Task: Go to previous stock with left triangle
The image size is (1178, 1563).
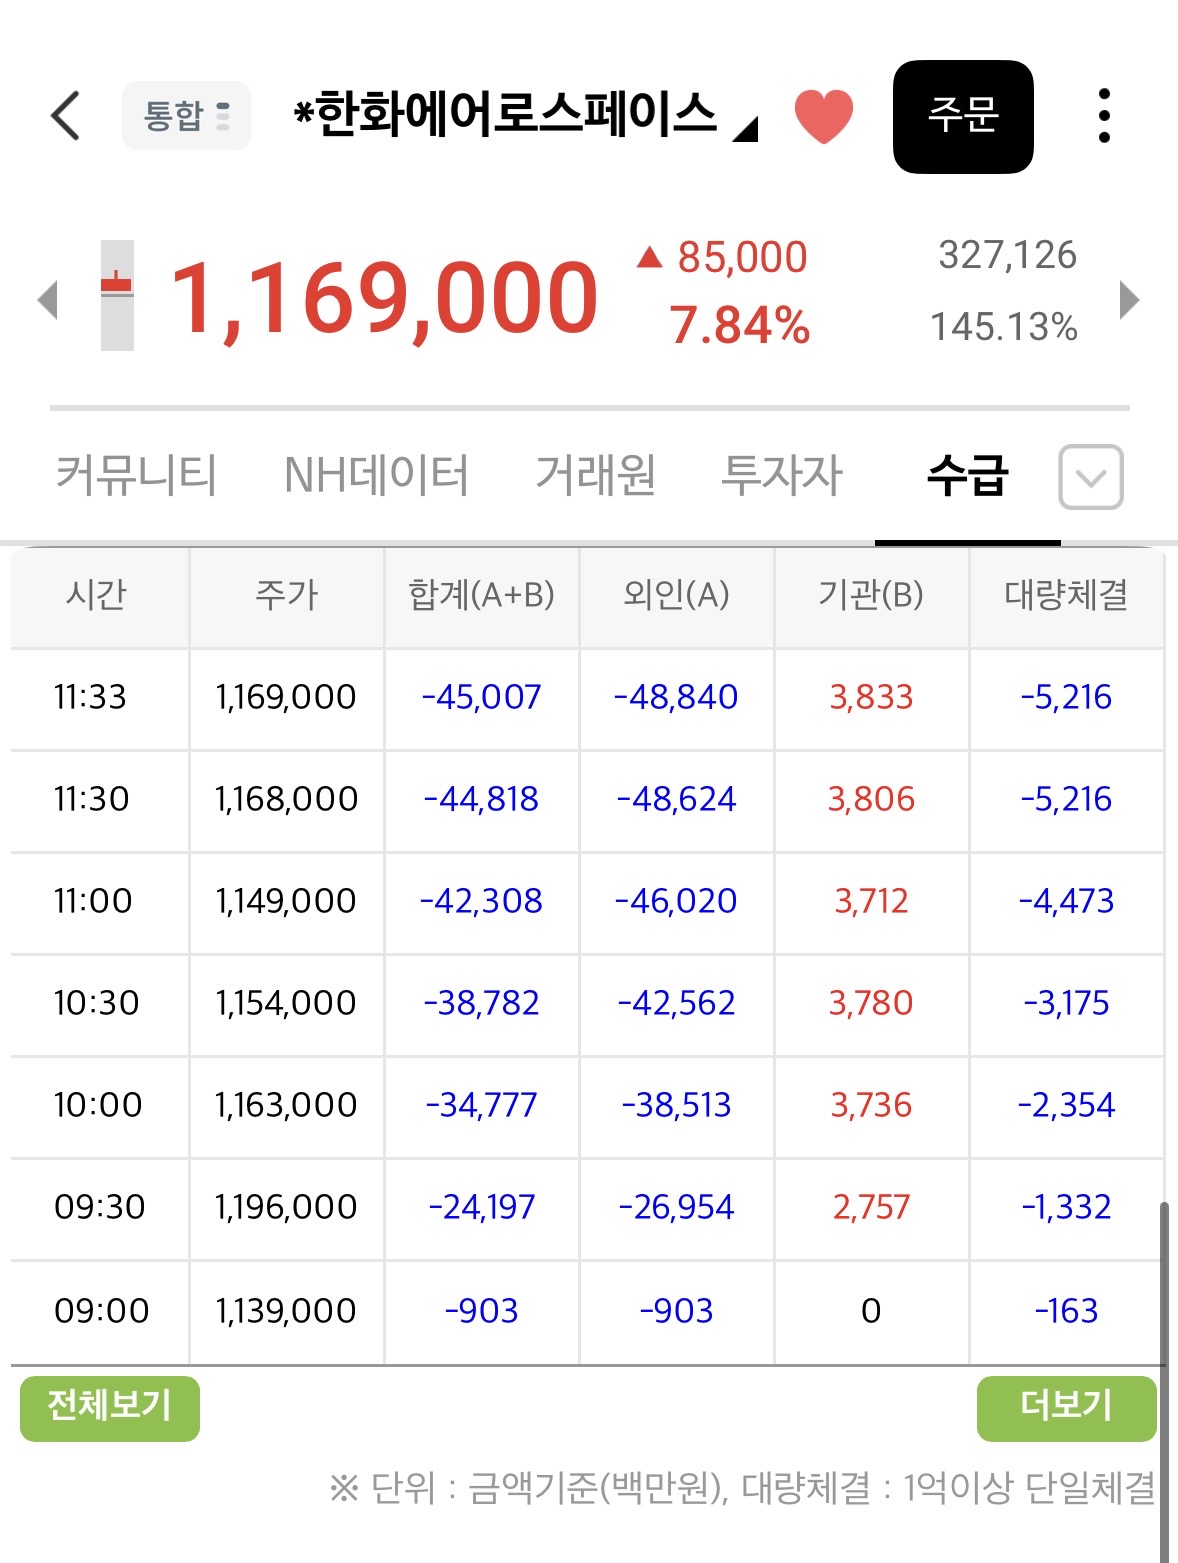Action: pyautogui.click(x=47, y=299)
